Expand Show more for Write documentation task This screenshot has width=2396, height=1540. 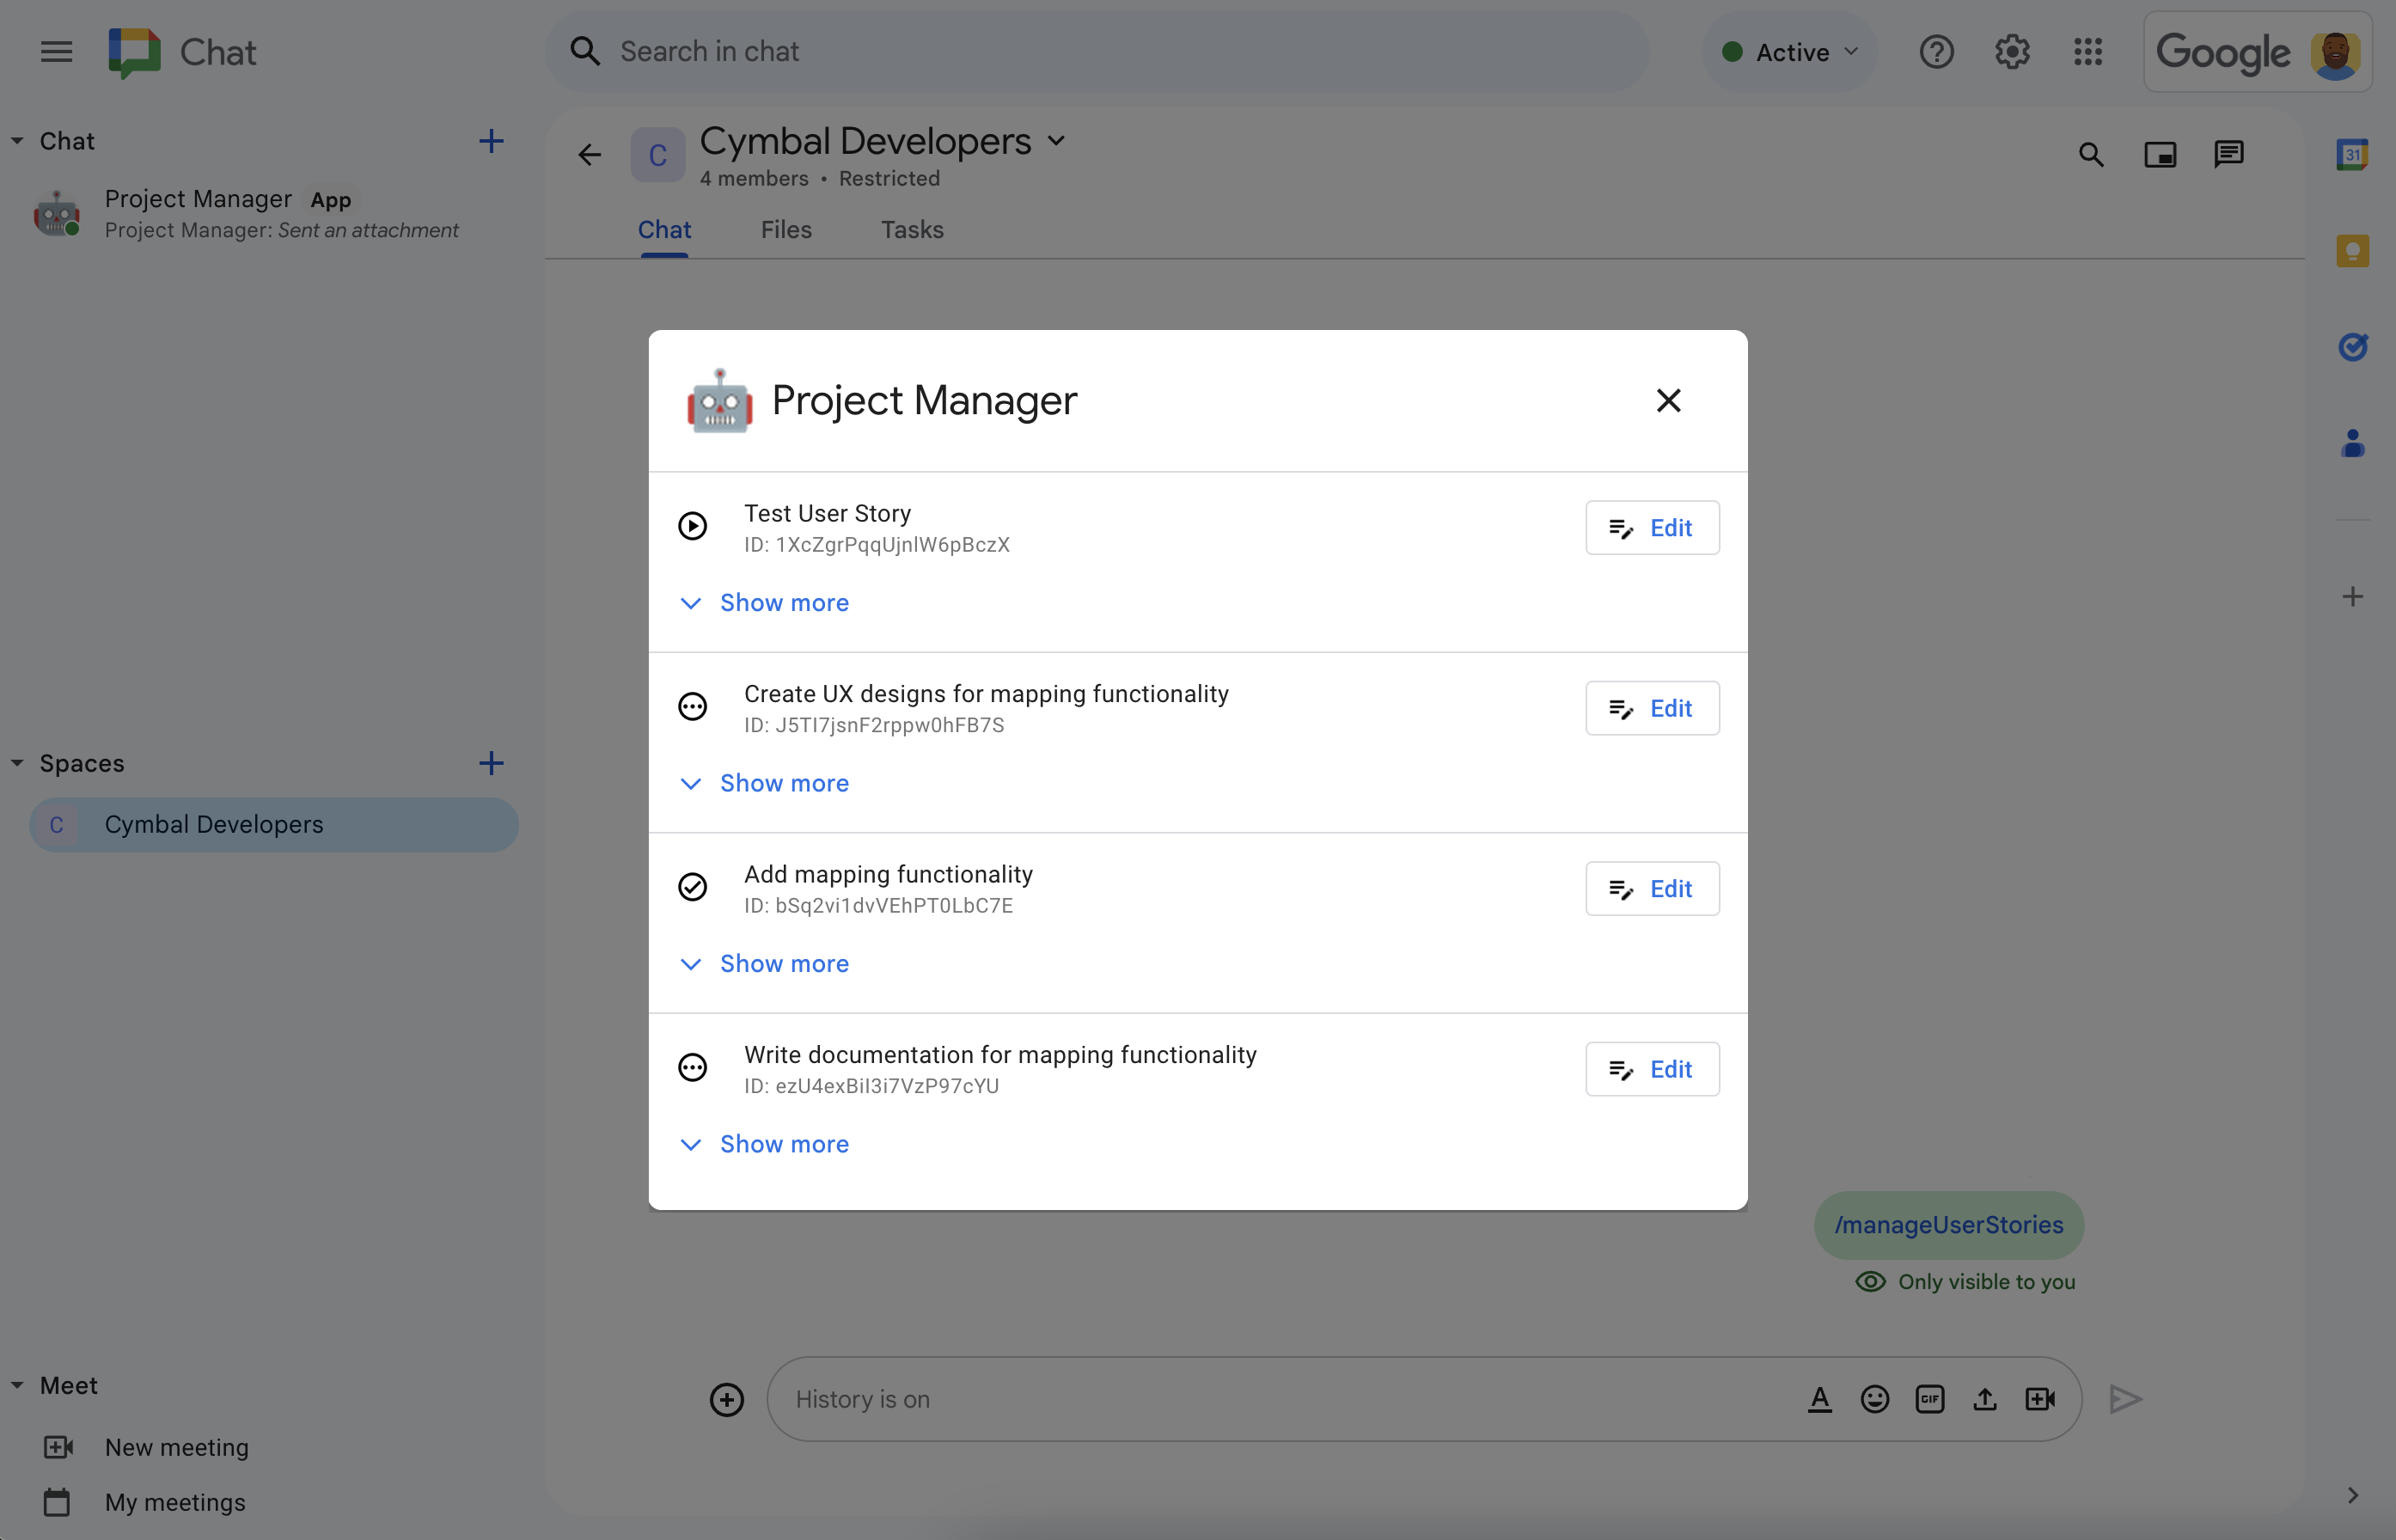pos(784,1144)
